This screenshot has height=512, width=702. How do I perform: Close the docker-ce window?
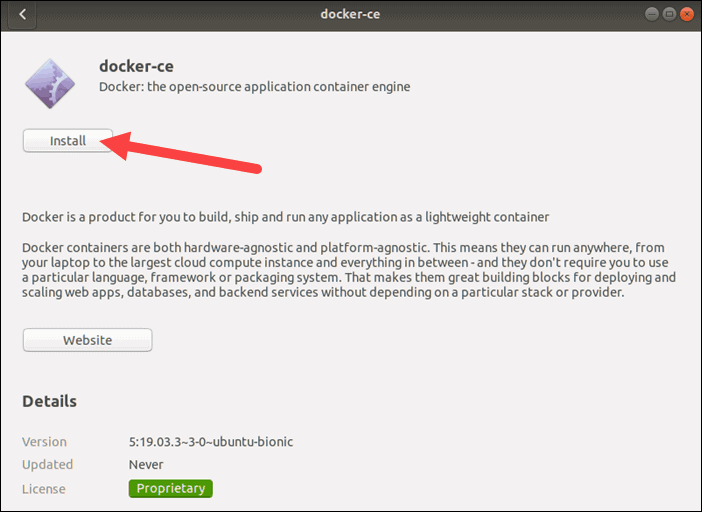686,14
